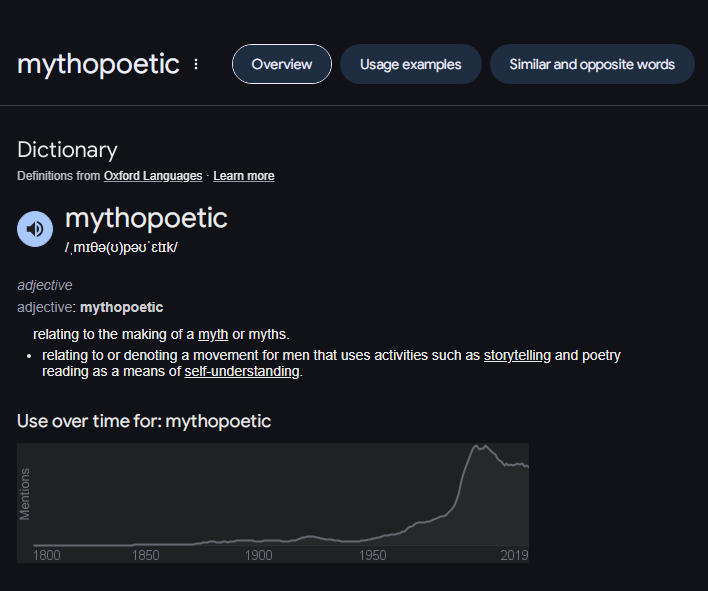Viewport: 708px width, 591px height.
Task: Open the Similar and opposite words tab
Action: click(x=592, y=64)
